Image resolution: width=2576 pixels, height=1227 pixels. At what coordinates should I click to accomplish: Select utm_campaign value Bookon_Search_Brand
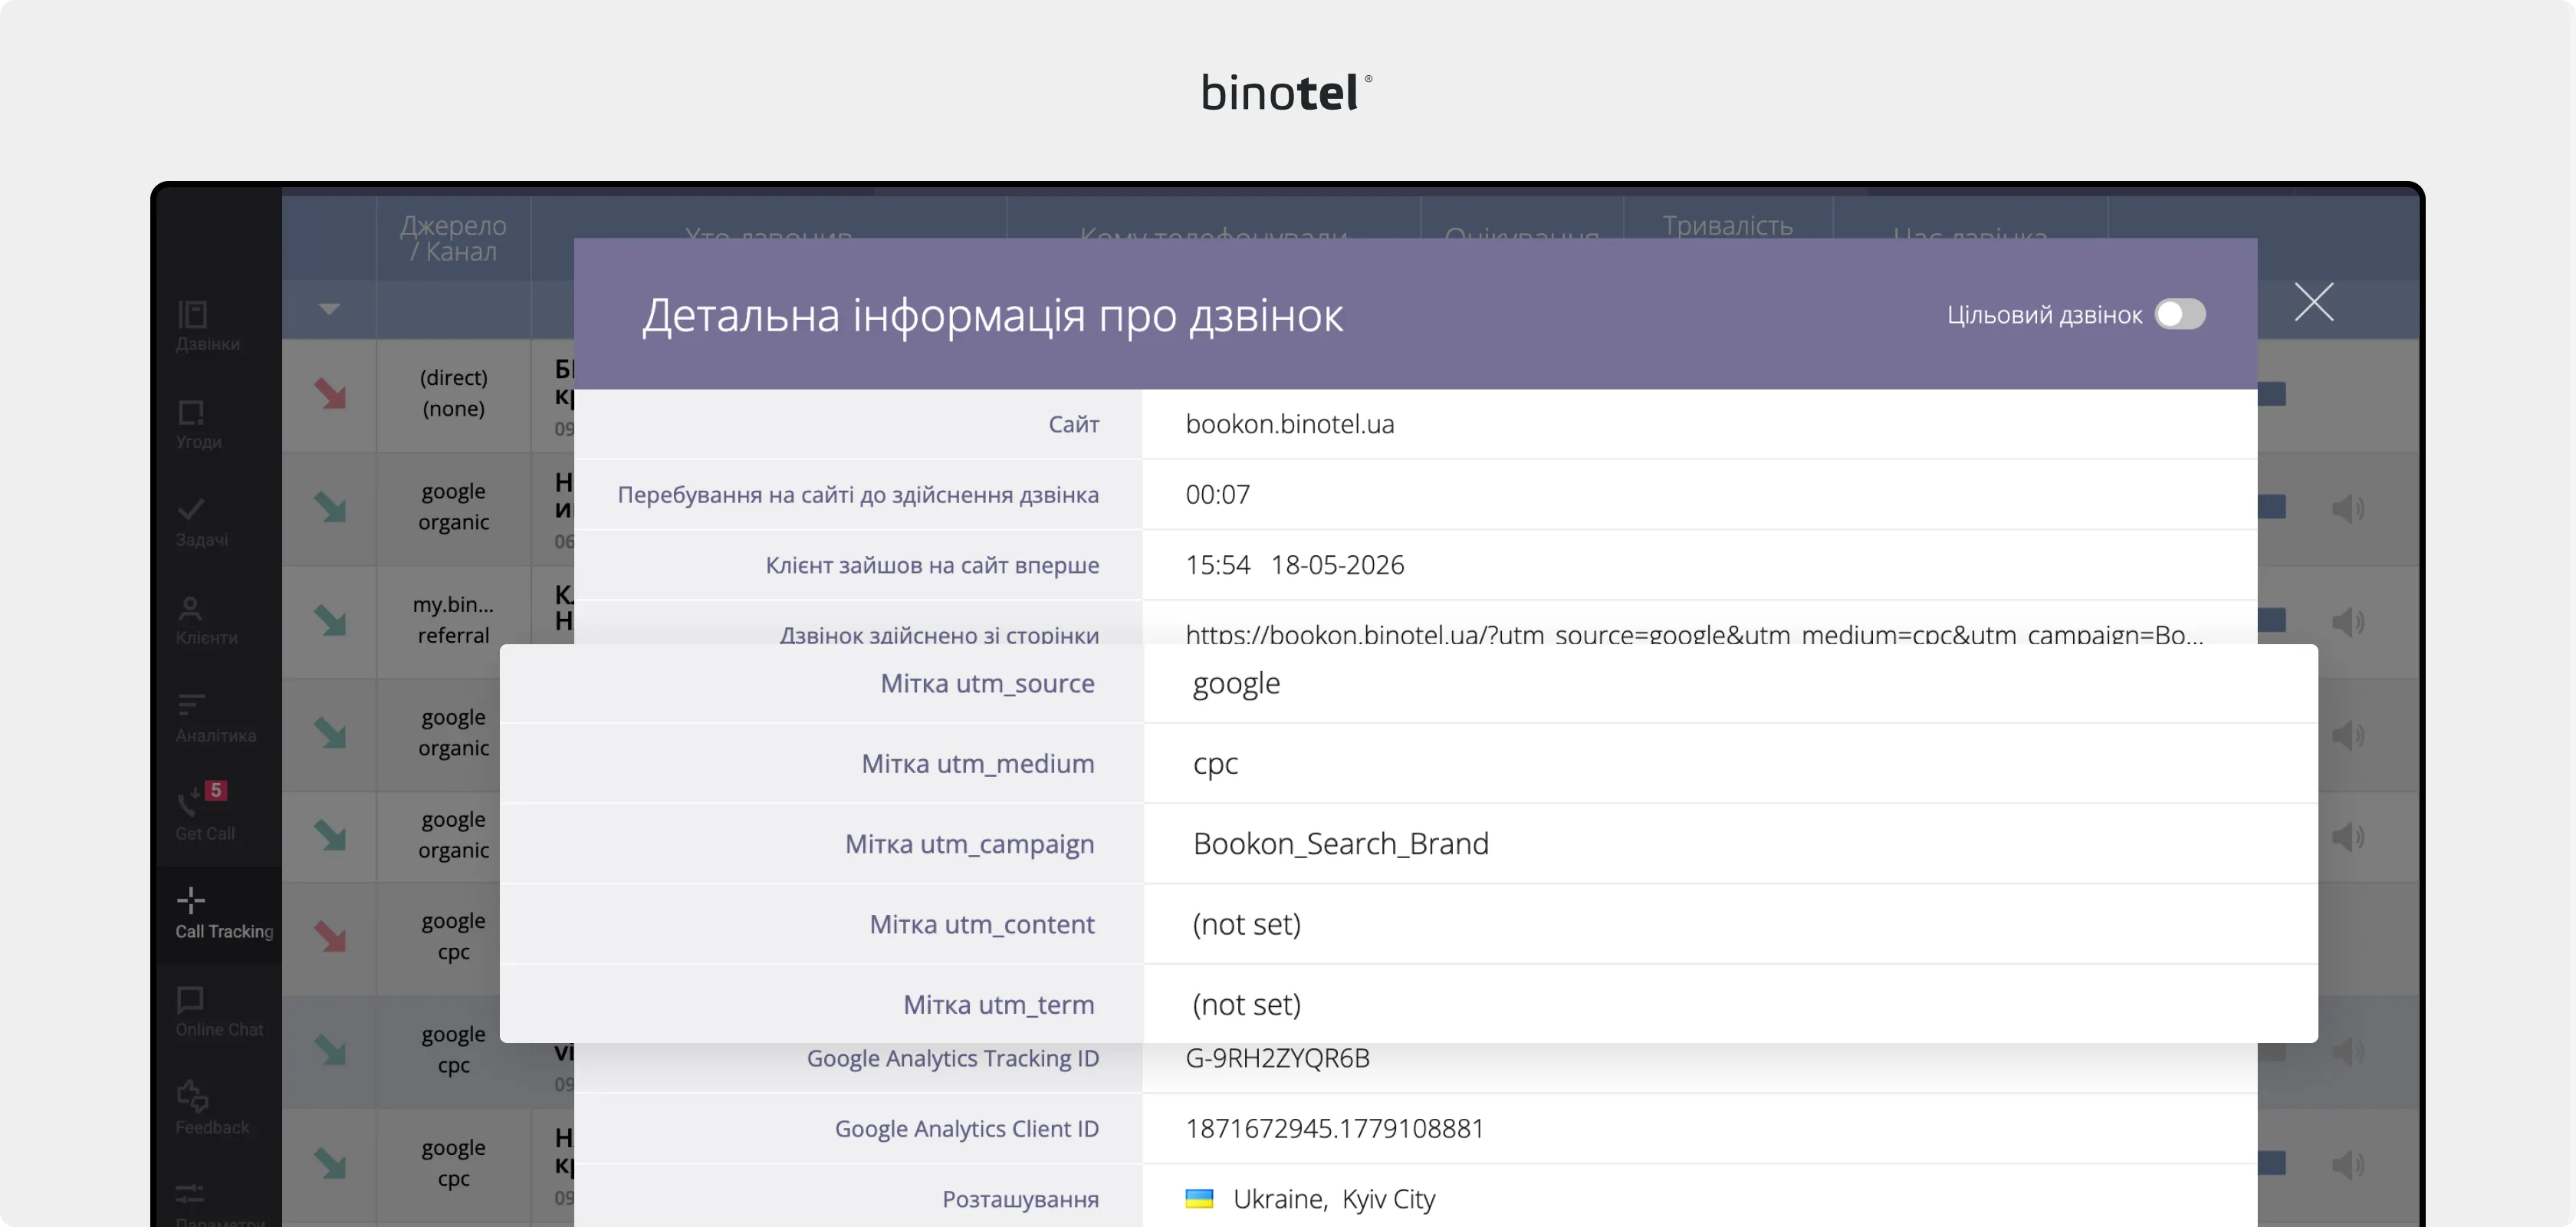pos(1340,844)
